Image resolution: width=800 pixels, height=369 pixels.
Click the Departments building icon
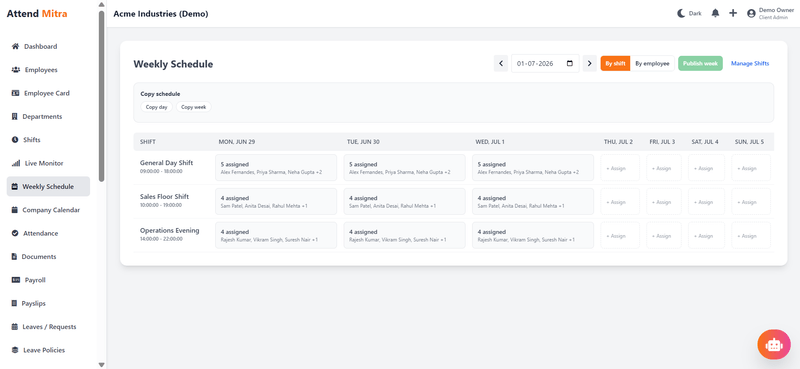pos(14,116)
